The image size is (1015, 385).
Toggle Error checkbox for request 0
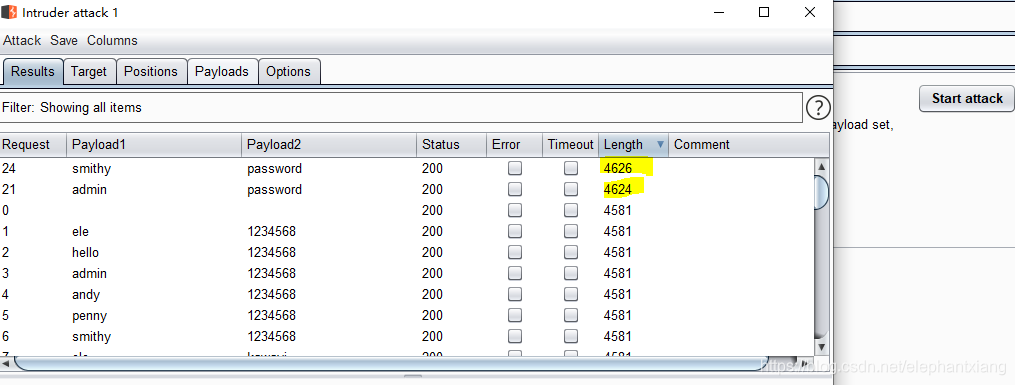click(x=515, y=210)
